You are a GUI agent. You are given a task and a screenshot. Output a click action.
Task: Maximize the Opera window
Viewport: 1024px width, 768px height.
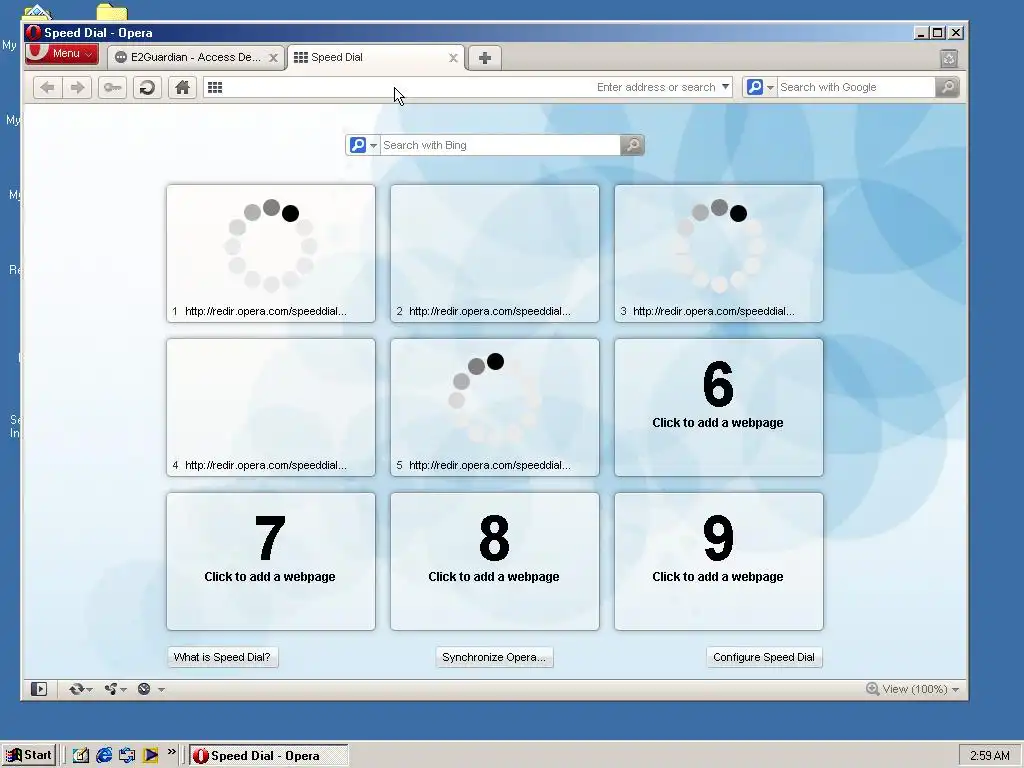point(938,33)
